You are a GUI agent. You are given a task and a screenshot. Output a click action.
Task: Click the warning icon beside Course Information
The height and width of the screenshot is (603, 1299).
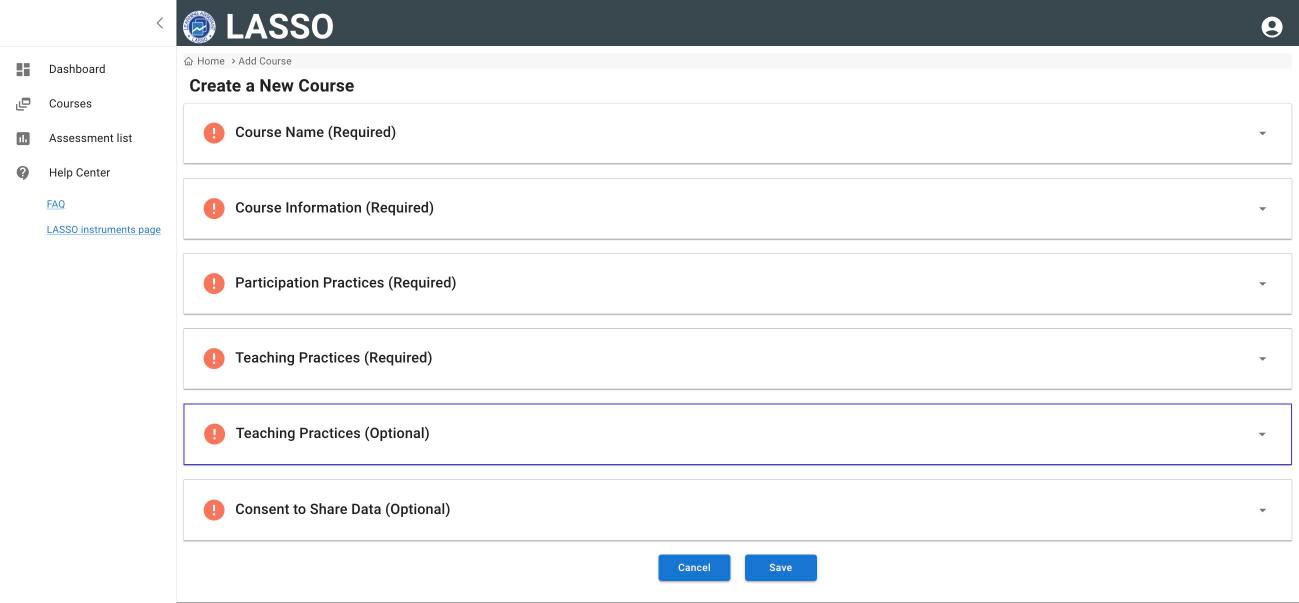pyautogui.click(x=214, y=208)
